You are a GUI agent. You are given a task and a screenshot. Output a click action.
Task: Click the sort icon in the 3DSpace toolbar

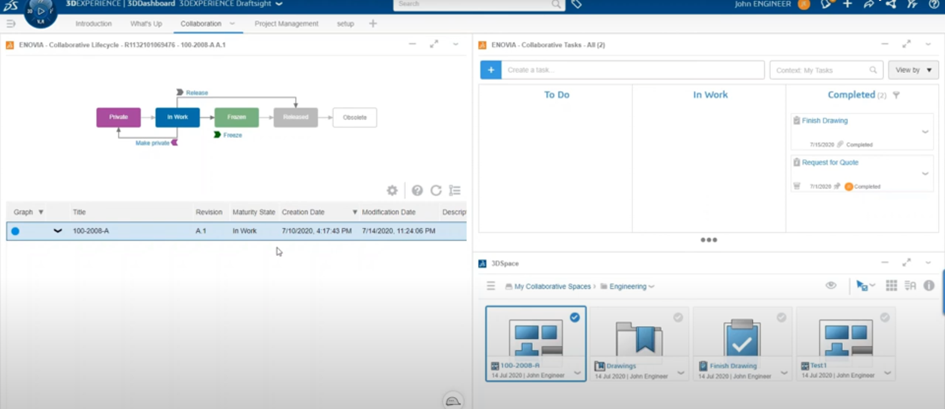pos(911,286)
